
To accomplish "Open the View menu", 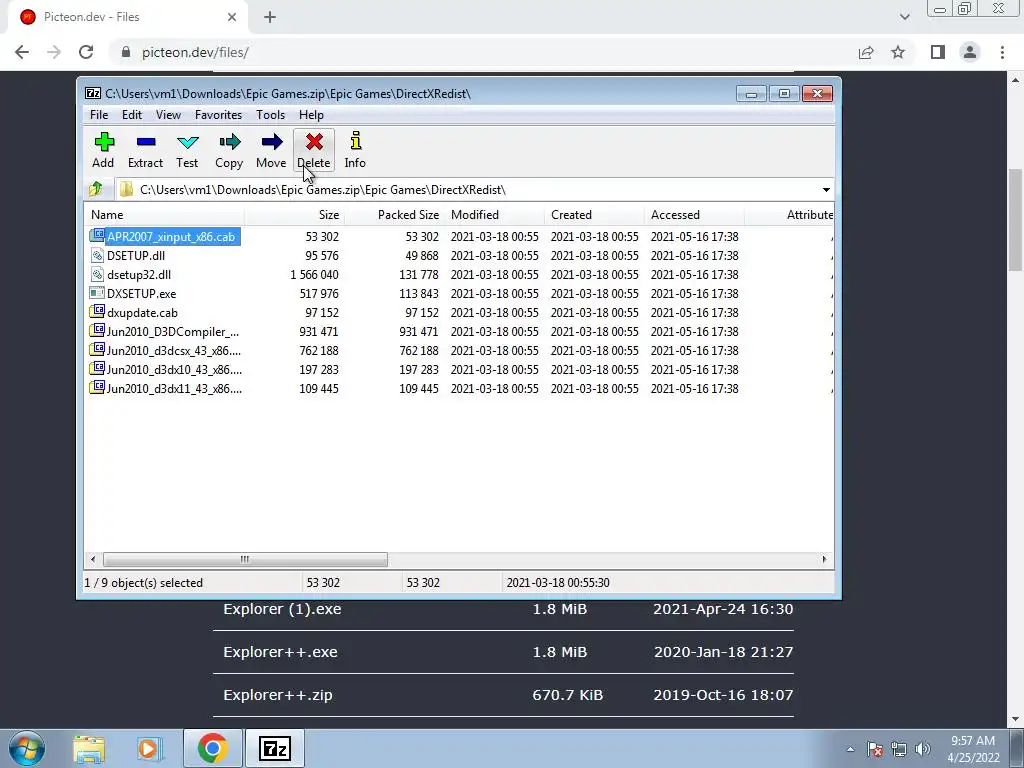I will click(168, 115).
